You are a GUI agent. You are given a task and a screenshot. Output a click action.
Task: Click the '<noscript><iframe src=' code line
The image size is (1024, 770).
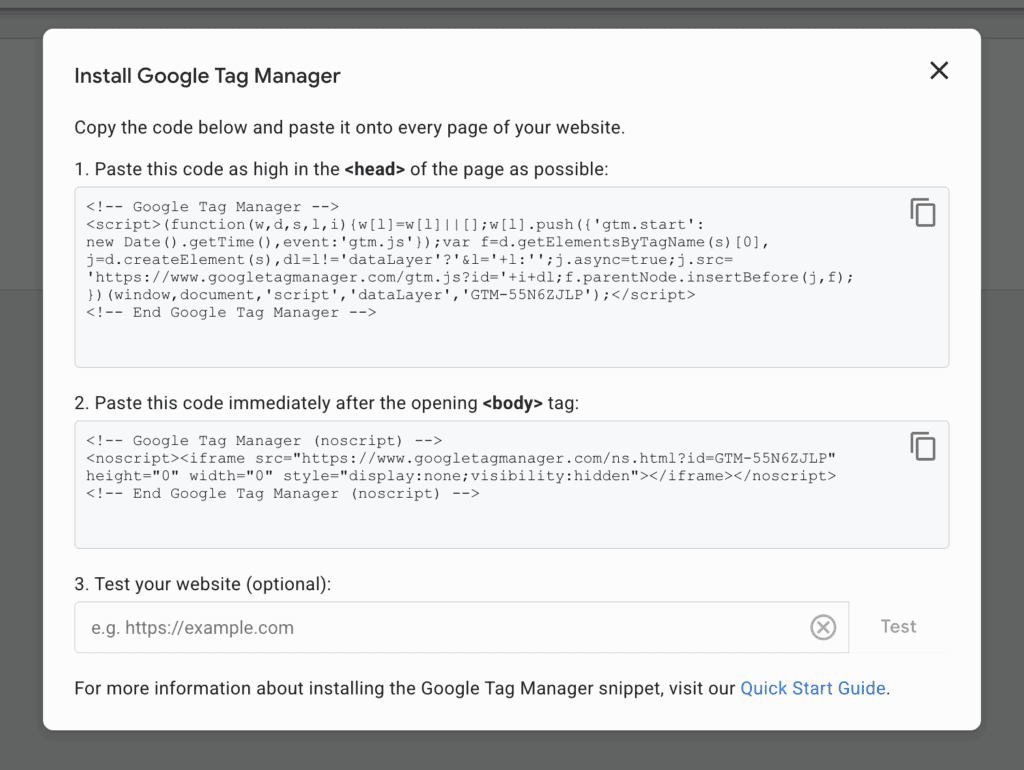point(460,458)
